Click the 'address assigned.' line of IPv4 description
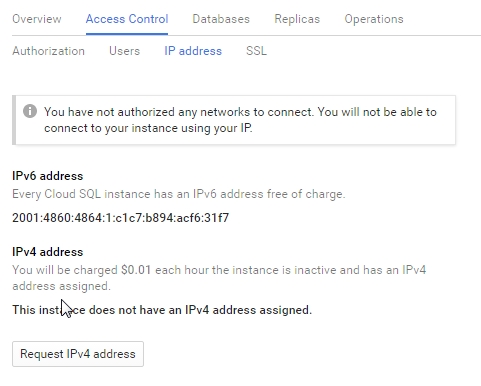This screenshot has width=481, height=386. 61,286
